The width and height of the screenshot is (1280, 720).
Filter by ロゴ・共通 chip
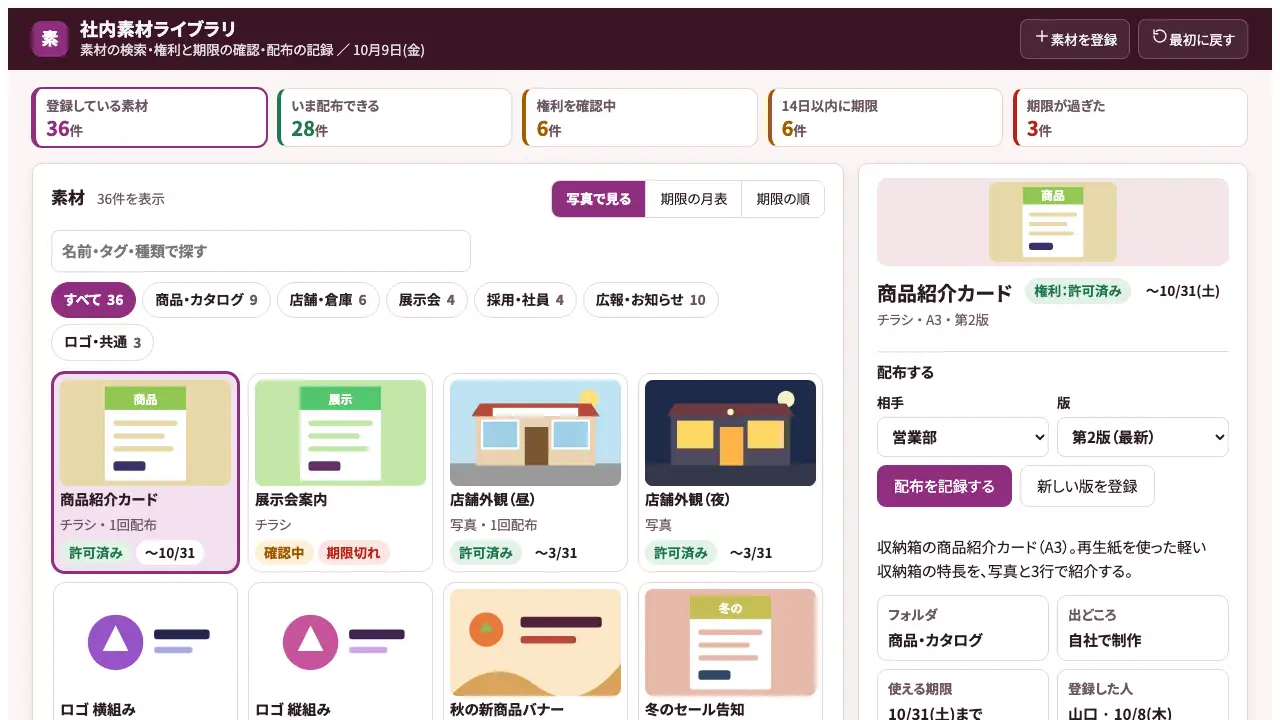click(102, 343)
